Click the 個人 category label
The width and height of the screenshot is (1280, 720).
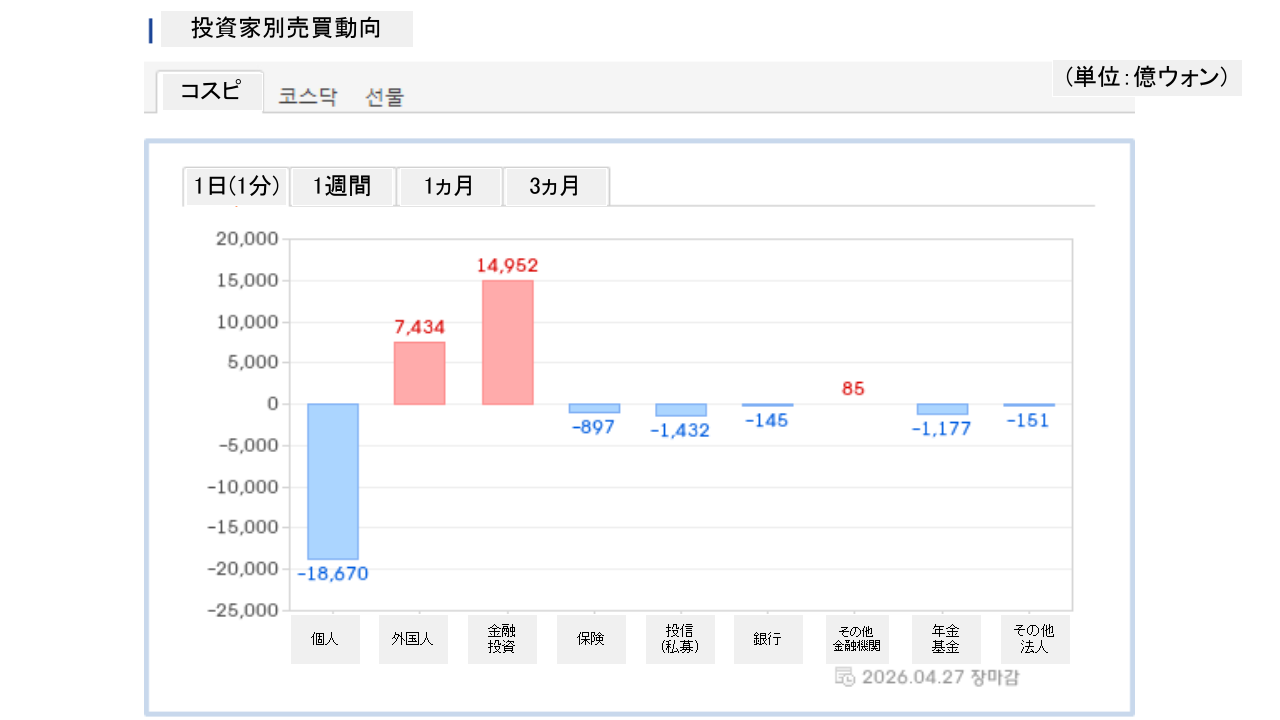click(x=325, y=639)
